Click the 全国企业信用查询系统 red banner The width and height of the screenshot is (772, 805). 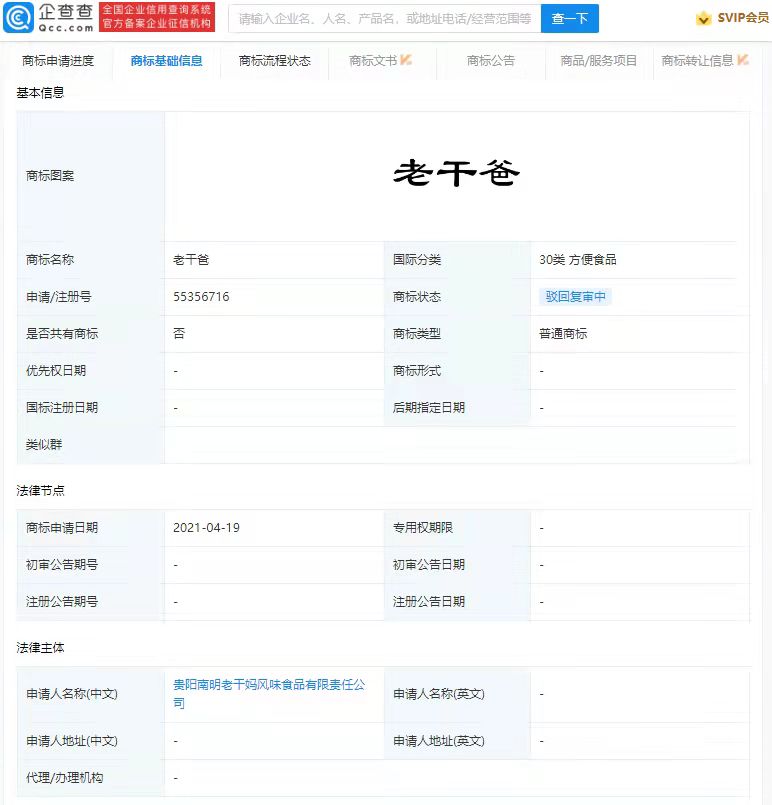(157, 17)
